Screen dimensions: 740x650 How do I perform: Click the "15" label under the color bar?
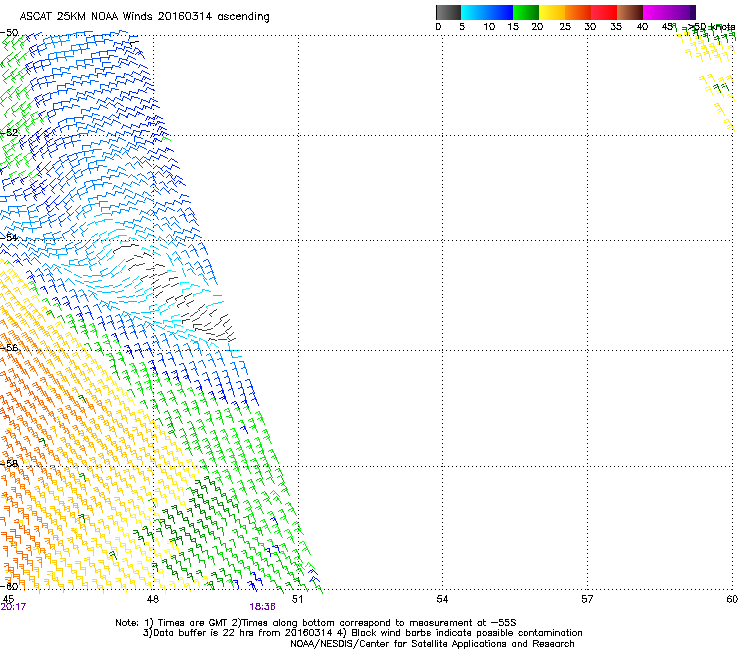(513, 27)
